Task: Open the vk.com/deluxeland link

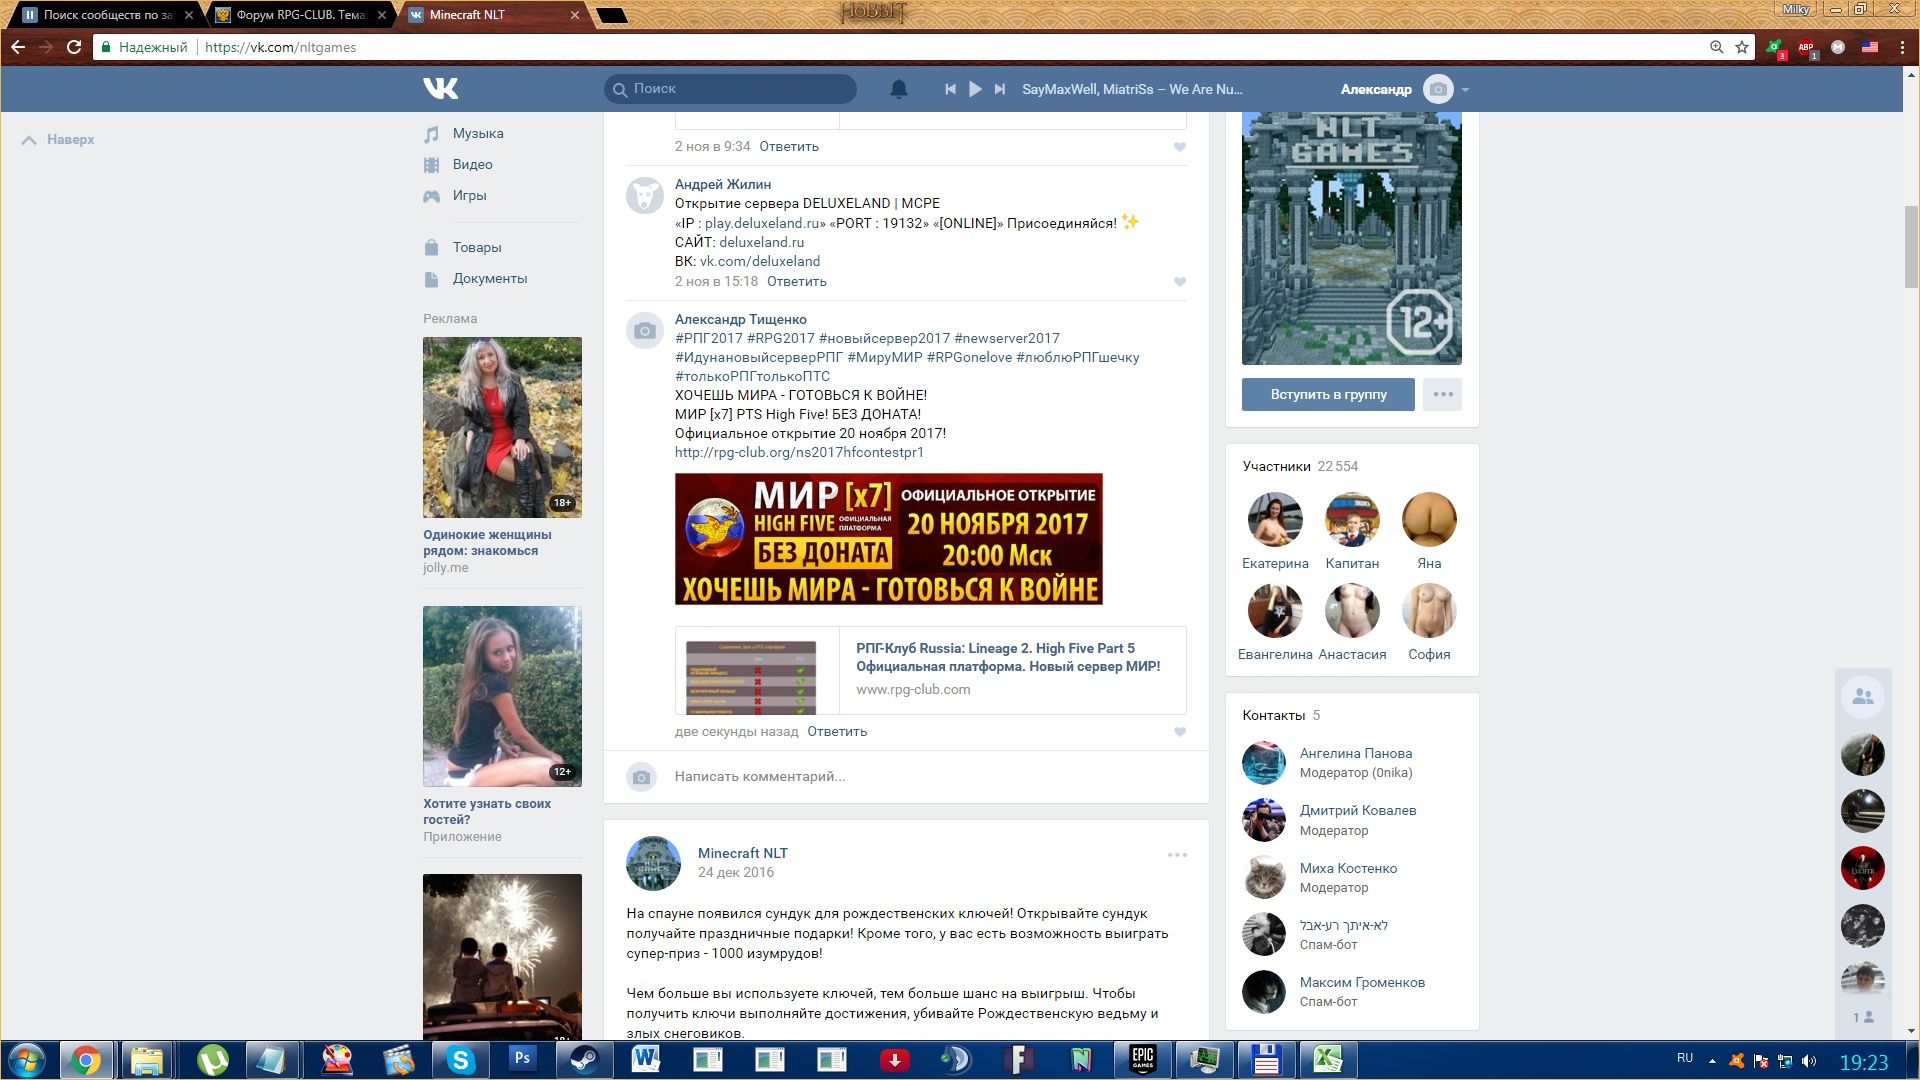Action: (760, 262)
